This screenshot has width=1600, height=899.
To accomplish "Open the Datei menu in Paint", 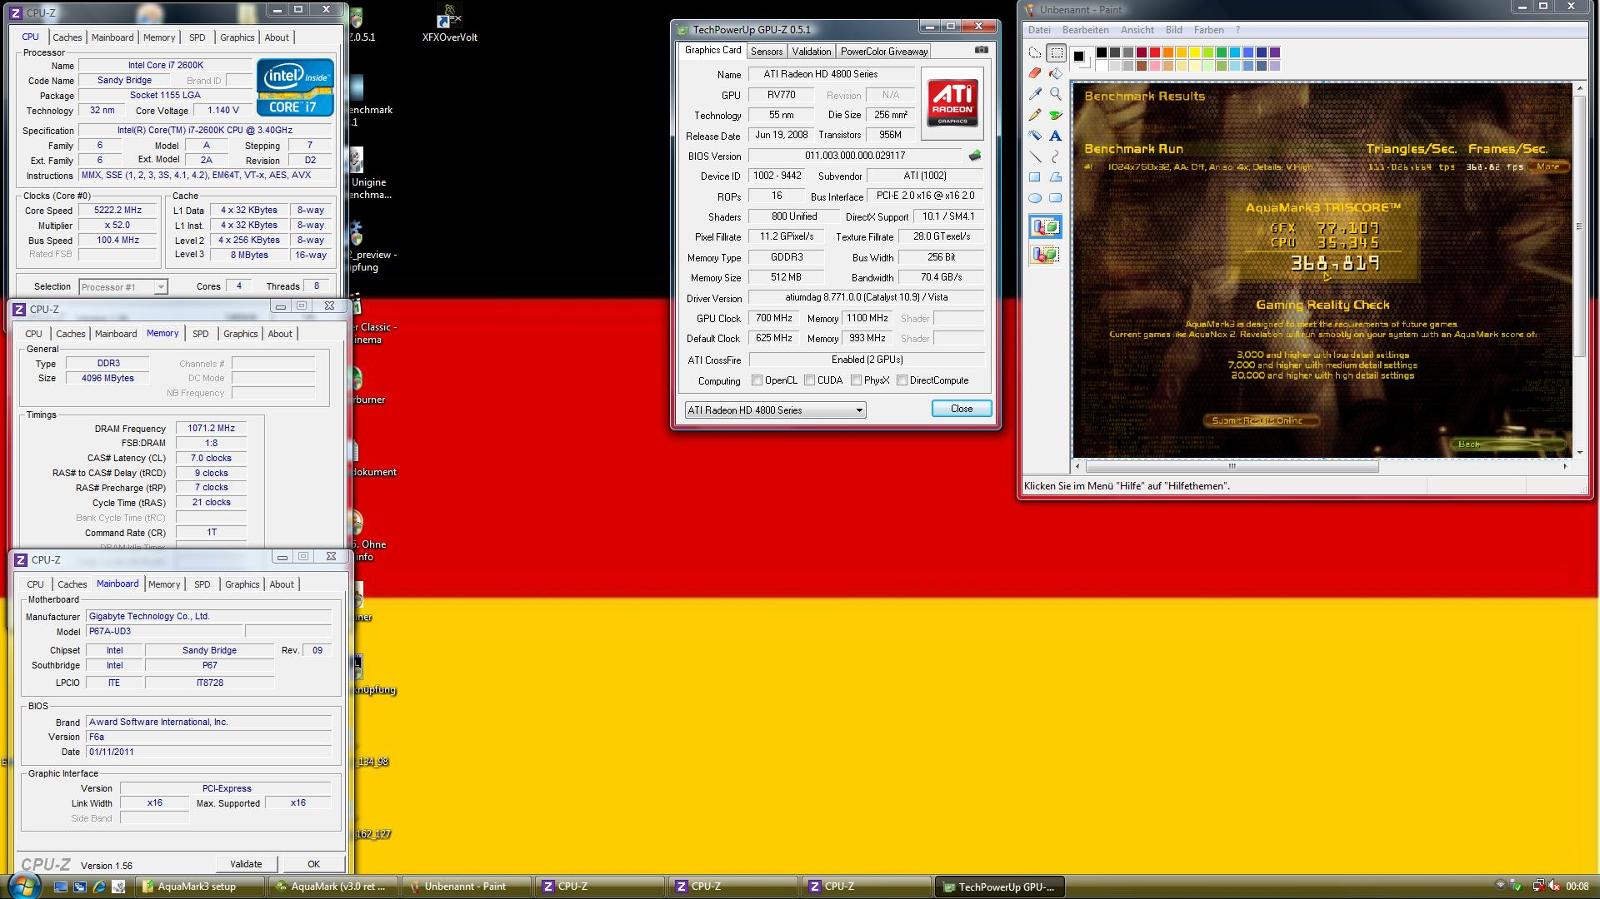I will [x=1039, y=30].
